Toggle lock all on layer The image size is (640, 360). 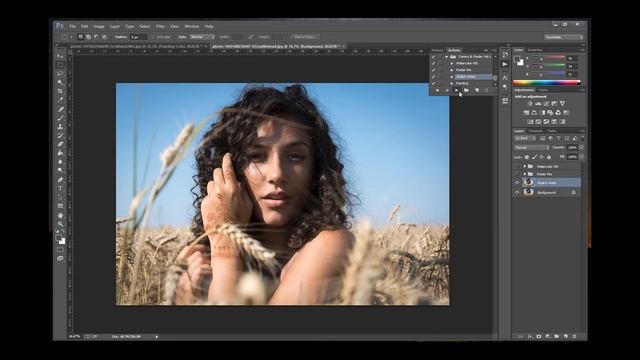[x=549, y=157]
